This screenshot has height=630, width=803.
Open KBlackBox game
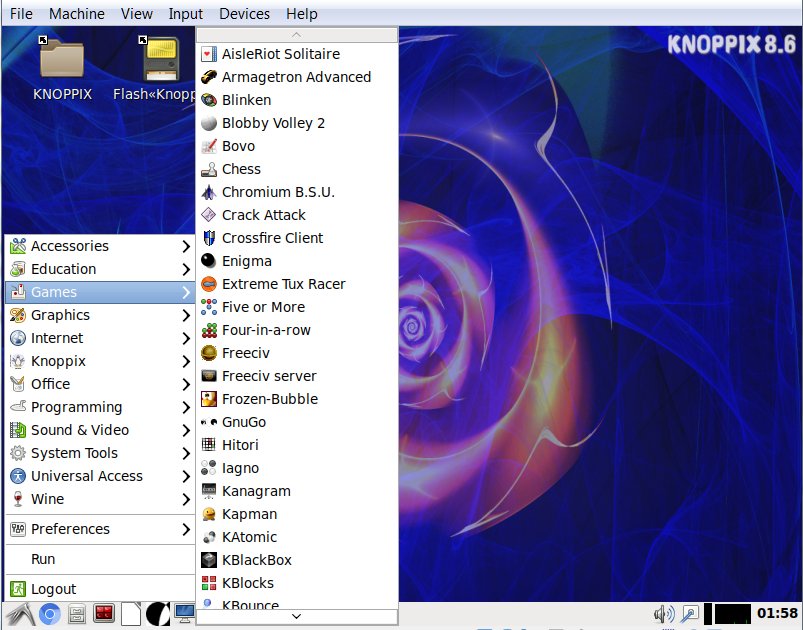coord(297,560)
